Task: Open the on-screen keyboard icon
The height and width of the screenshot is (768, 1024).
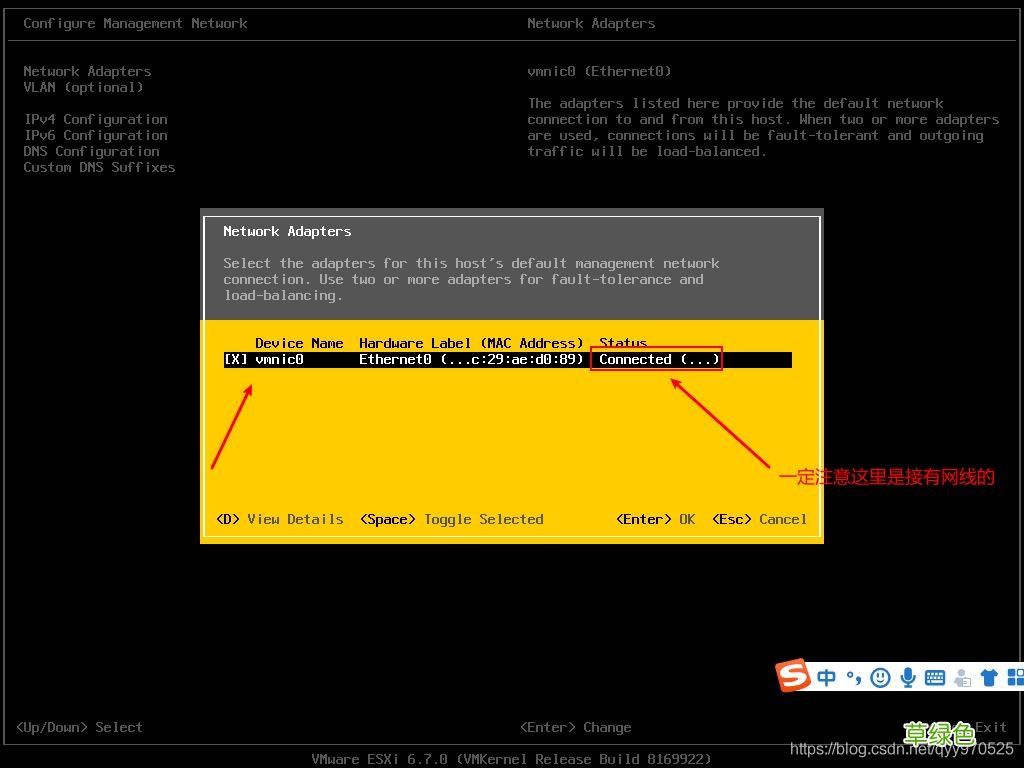Action: tap(935, 677)
